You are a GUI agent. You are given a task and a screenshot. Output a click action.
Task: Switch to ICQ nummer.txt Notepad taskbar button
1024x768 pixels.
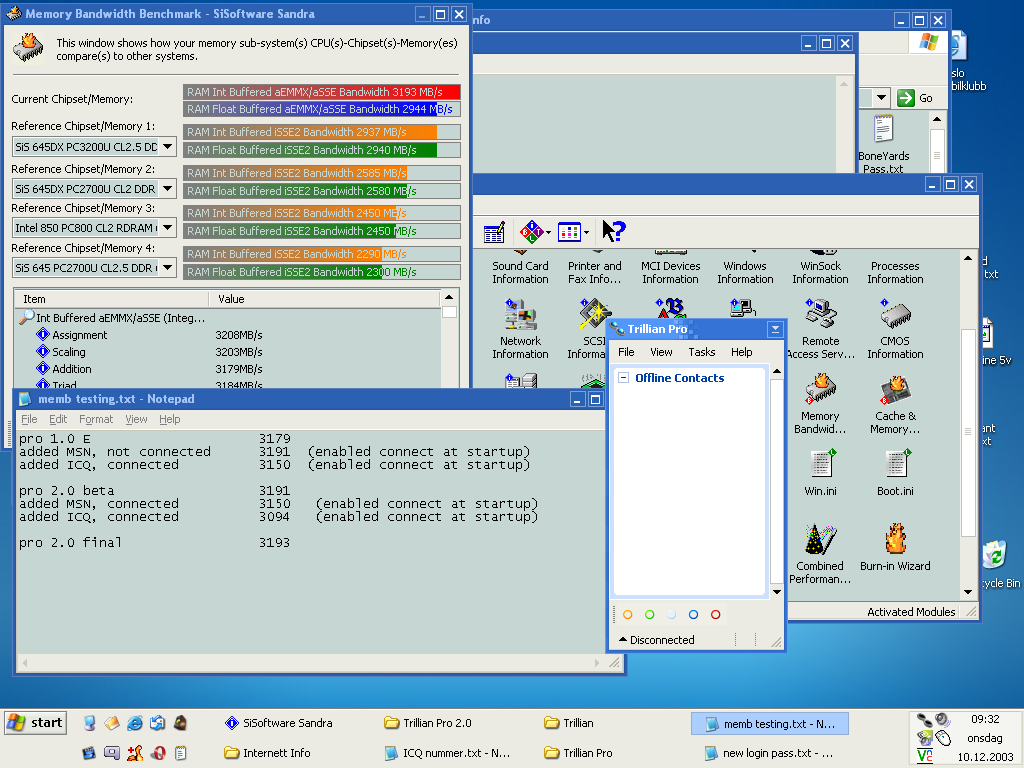[448, 753]
